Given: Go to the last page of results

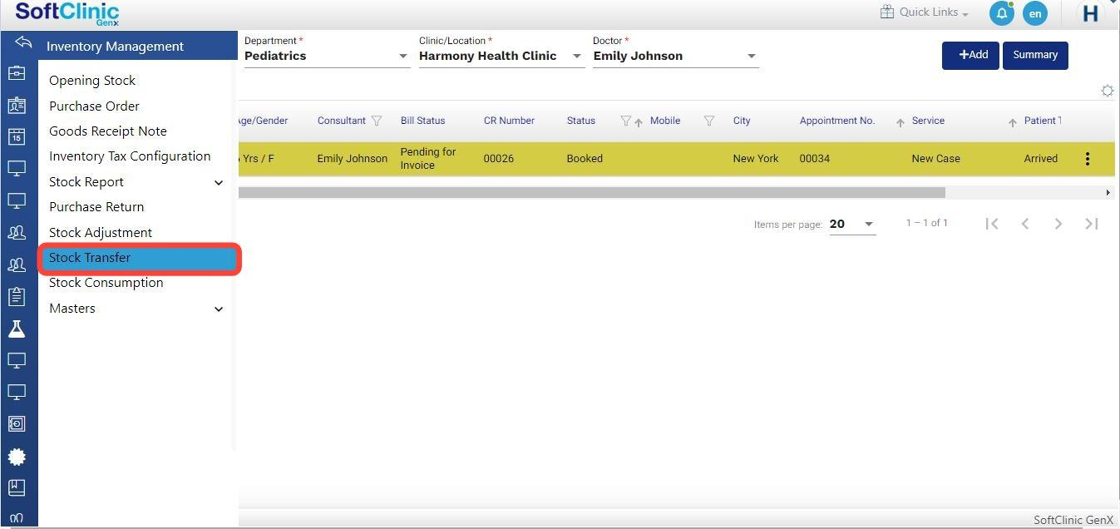Looking at the screenshot, I should click(x=1091, y=224).
